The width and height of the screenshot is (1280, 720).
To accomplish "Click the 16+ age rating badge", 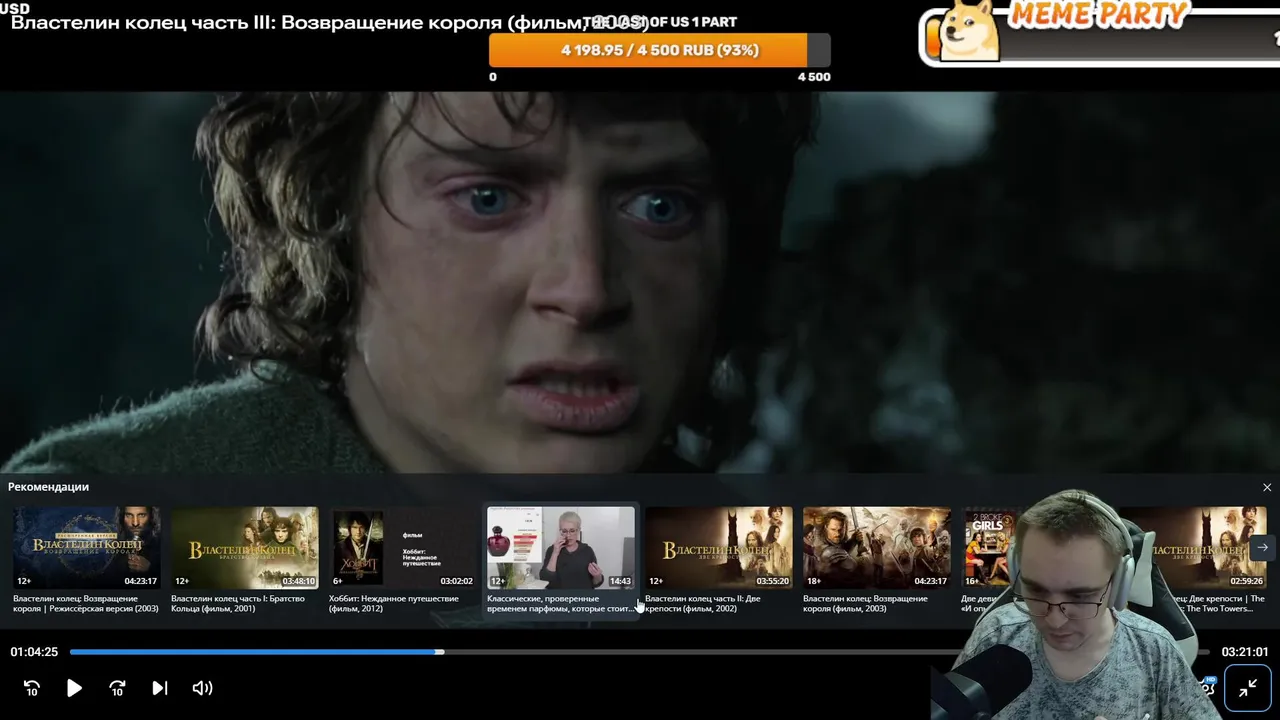I will [972, 581].
